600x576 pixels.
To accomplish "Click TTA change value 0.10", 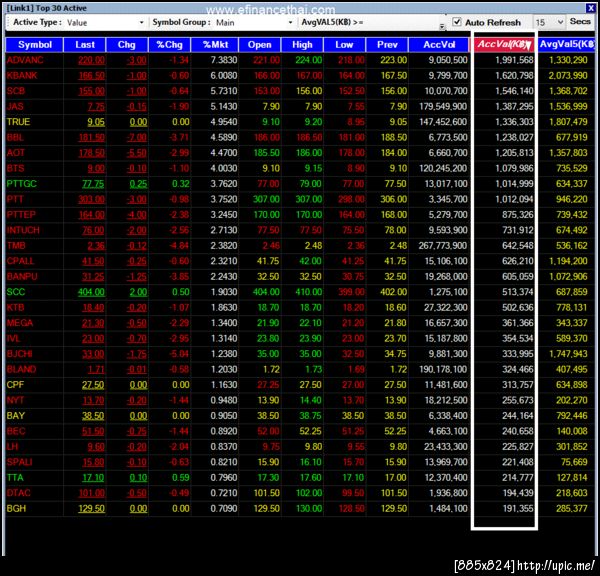I will click(138, 478).
